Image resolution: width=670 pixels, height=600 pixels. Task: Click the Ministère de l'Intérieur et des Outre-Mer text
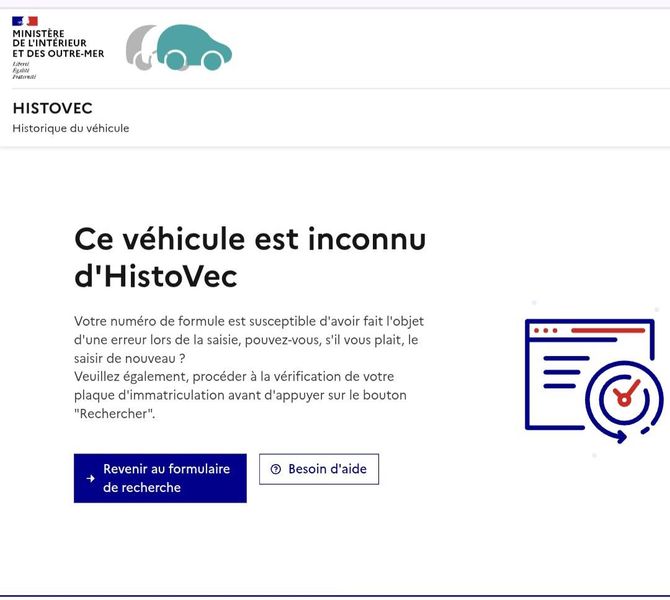point(58,44)
